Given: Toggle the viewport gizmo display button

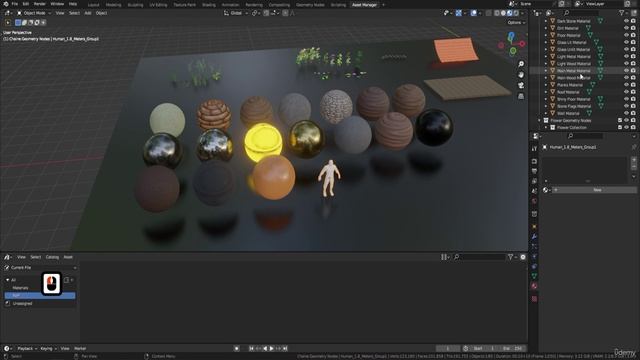Looking at the screenshot, I should (x=459, y=13).
